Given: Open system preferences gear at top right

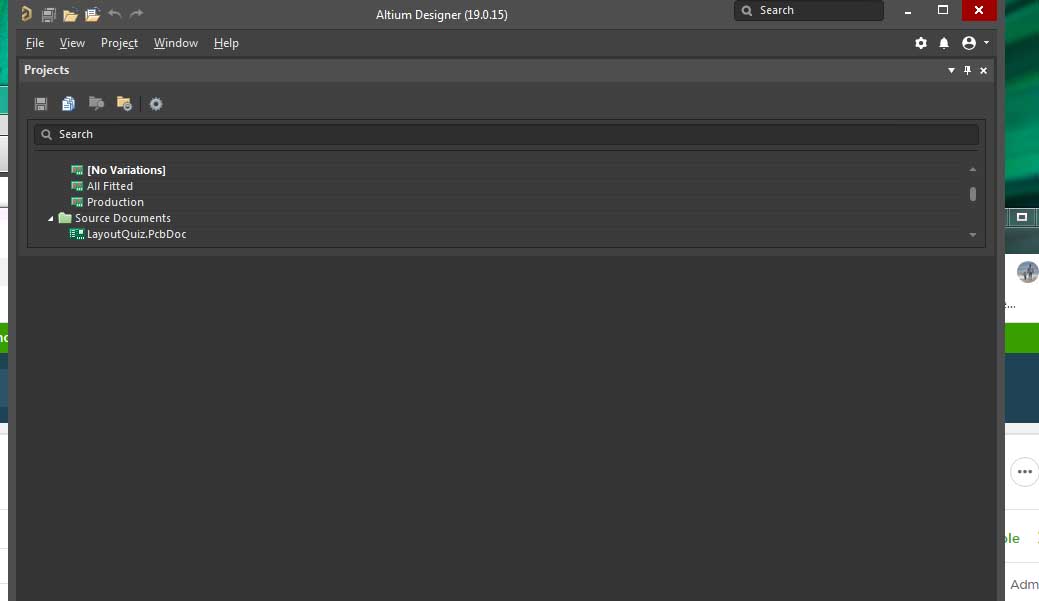Looking at the screenshot, I should [921, 43].
